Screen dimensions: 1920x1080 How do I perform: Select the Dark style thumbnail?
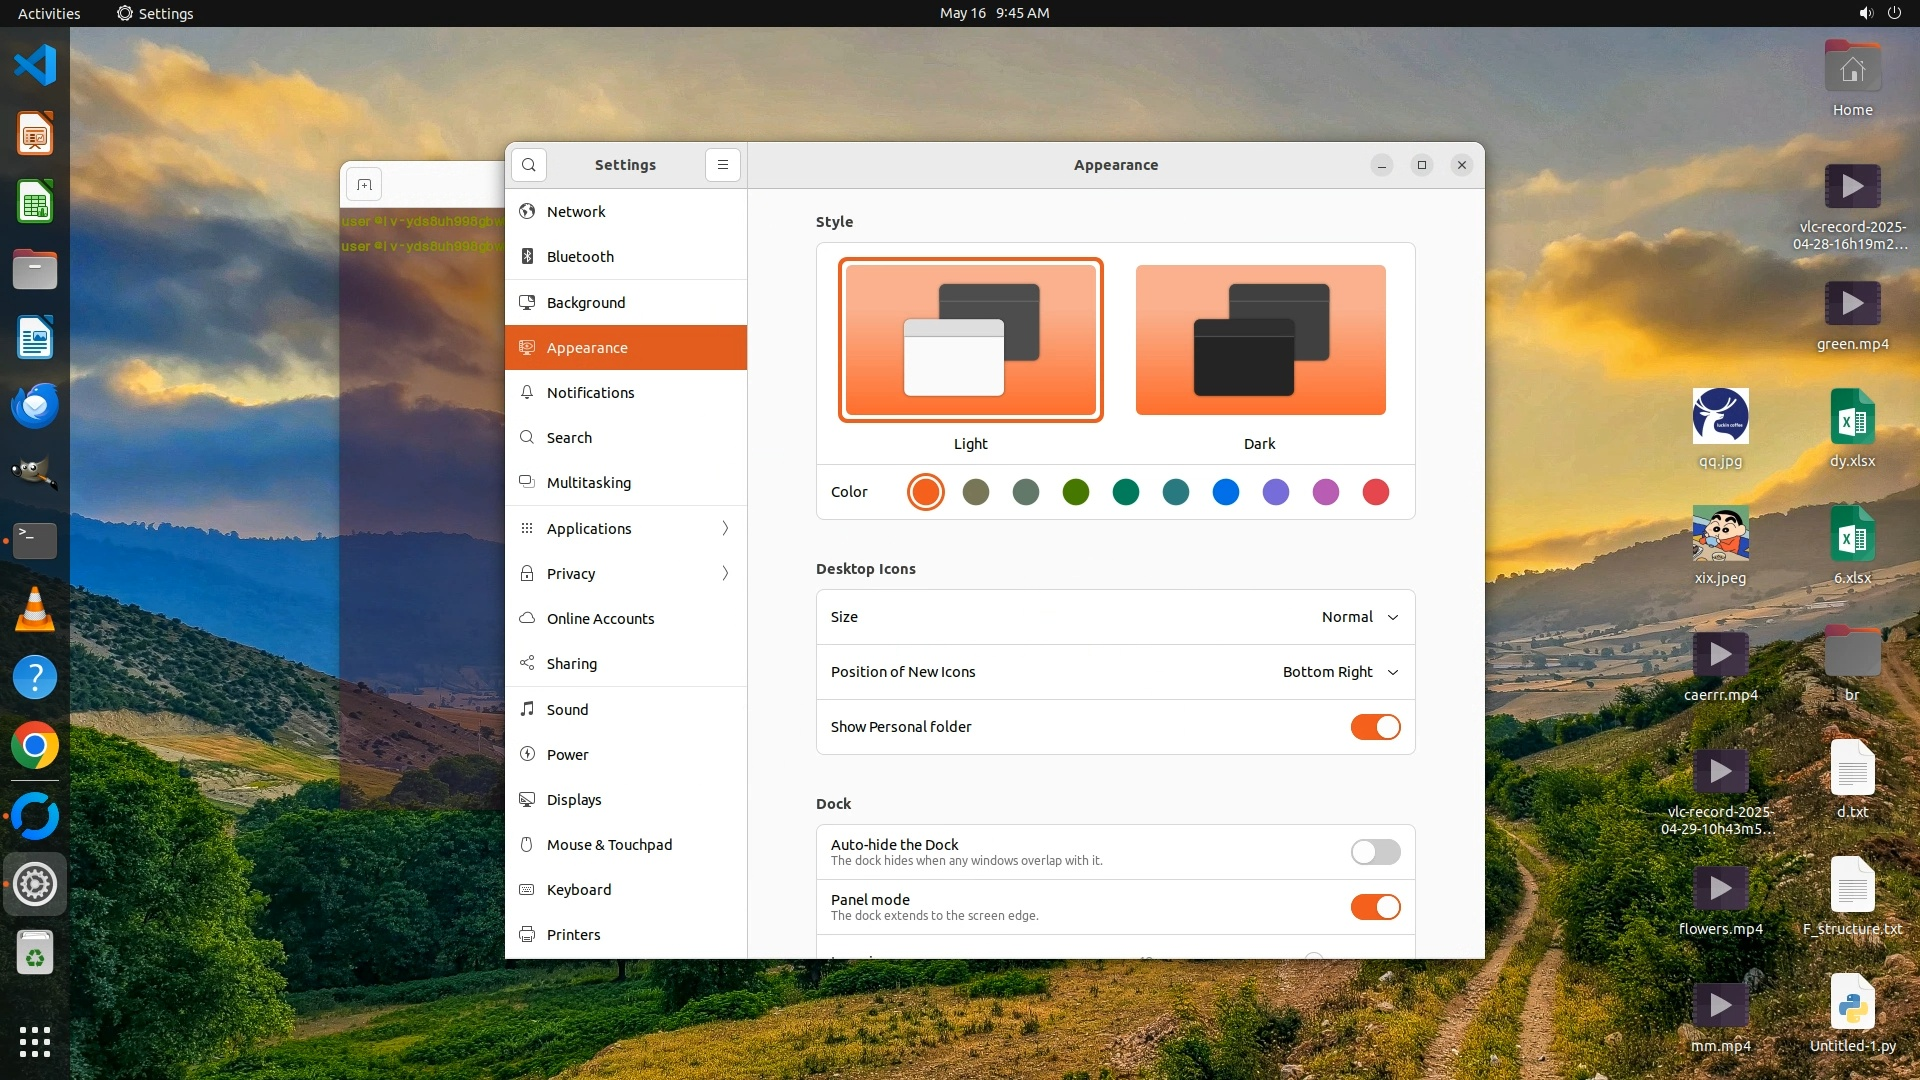(1260, 340)
